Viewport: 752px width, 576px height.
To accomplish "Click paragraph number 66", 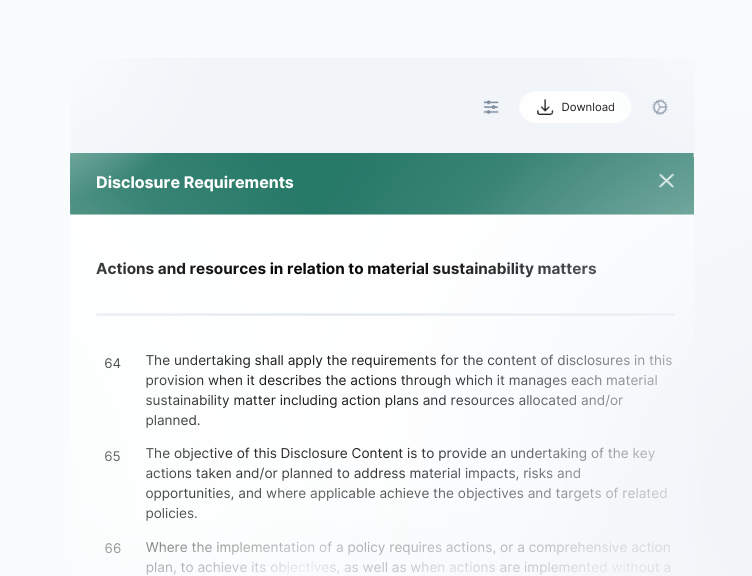I will [112, 548].
